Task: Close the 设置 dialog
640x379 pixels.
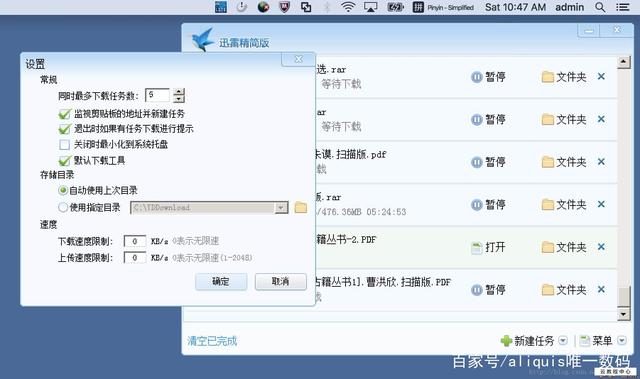Action: 298,59
